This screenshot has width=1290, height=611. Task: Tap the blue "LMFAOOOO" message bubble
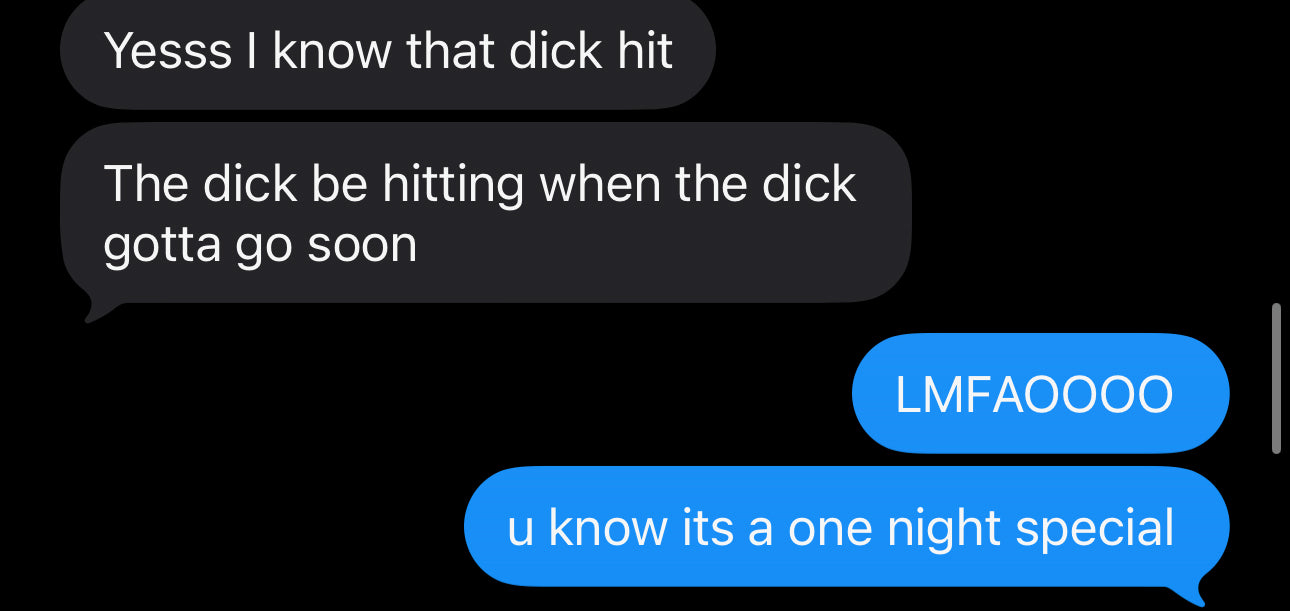click(x=1040, y=394)
